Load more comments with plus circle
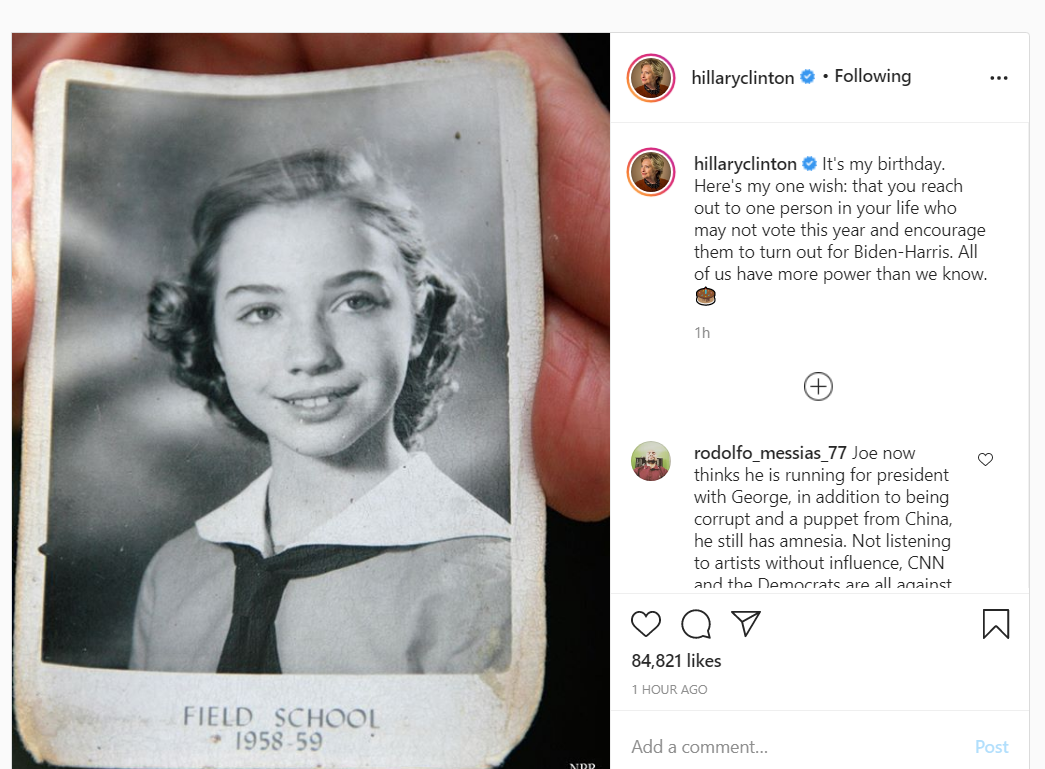The width and height of the screenshot is (1045, 769). pyautogui.click(x=818, y=386)
